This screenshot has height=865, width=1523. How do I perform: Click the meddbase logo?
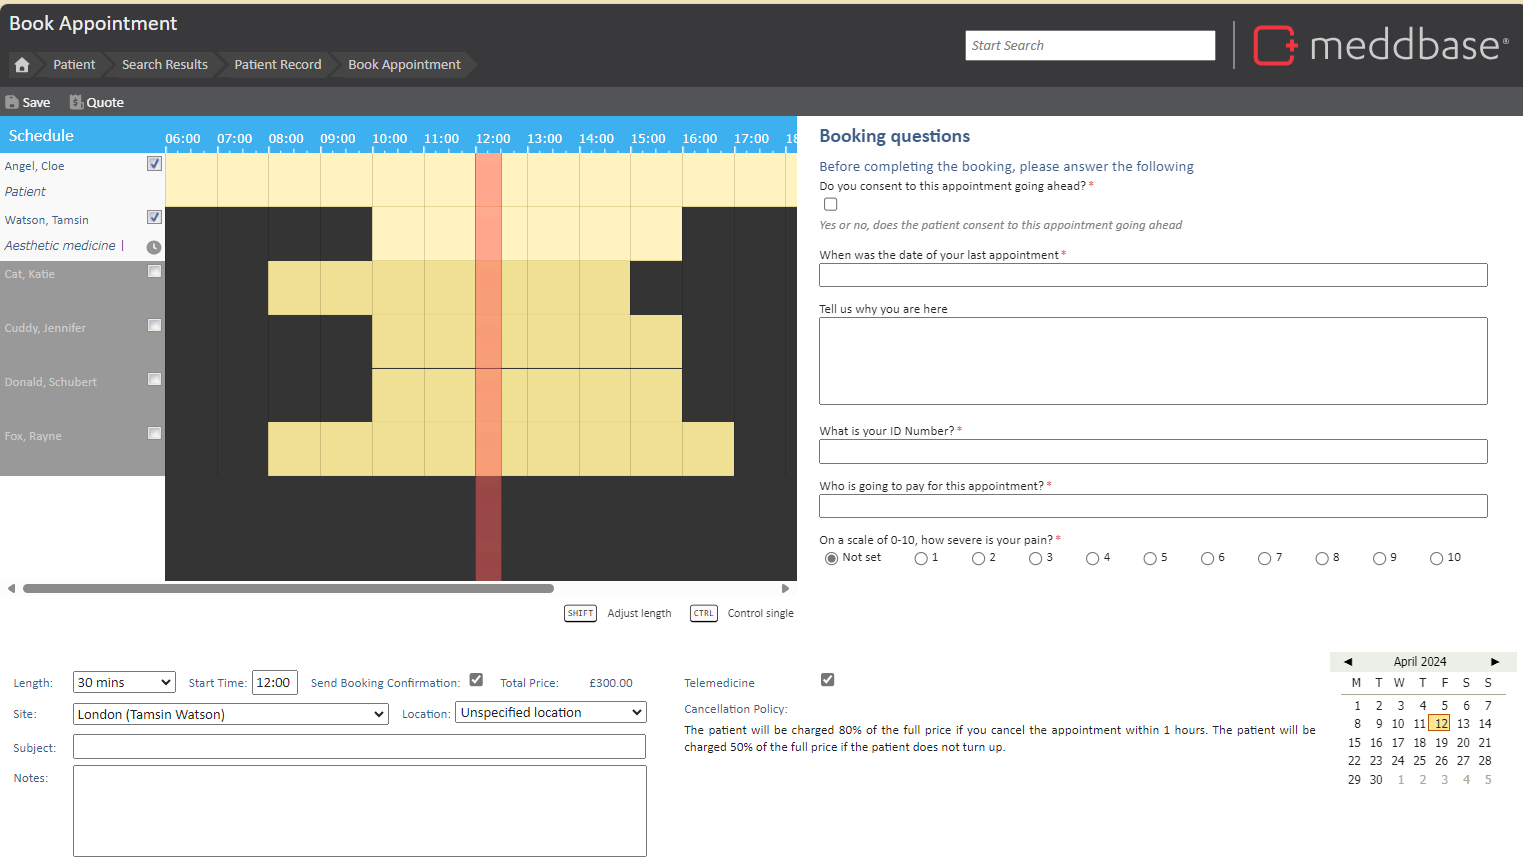point(1380,45)
